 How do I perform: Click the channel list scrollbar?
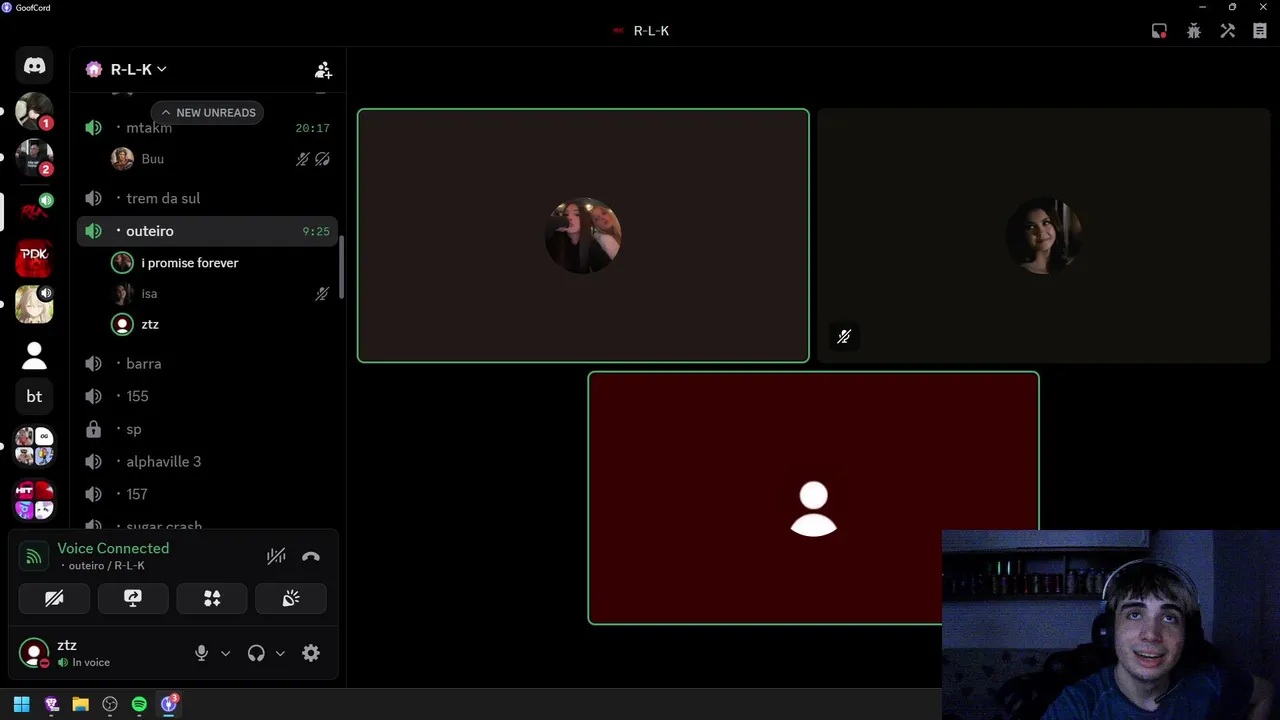click(x=342, y=266)
